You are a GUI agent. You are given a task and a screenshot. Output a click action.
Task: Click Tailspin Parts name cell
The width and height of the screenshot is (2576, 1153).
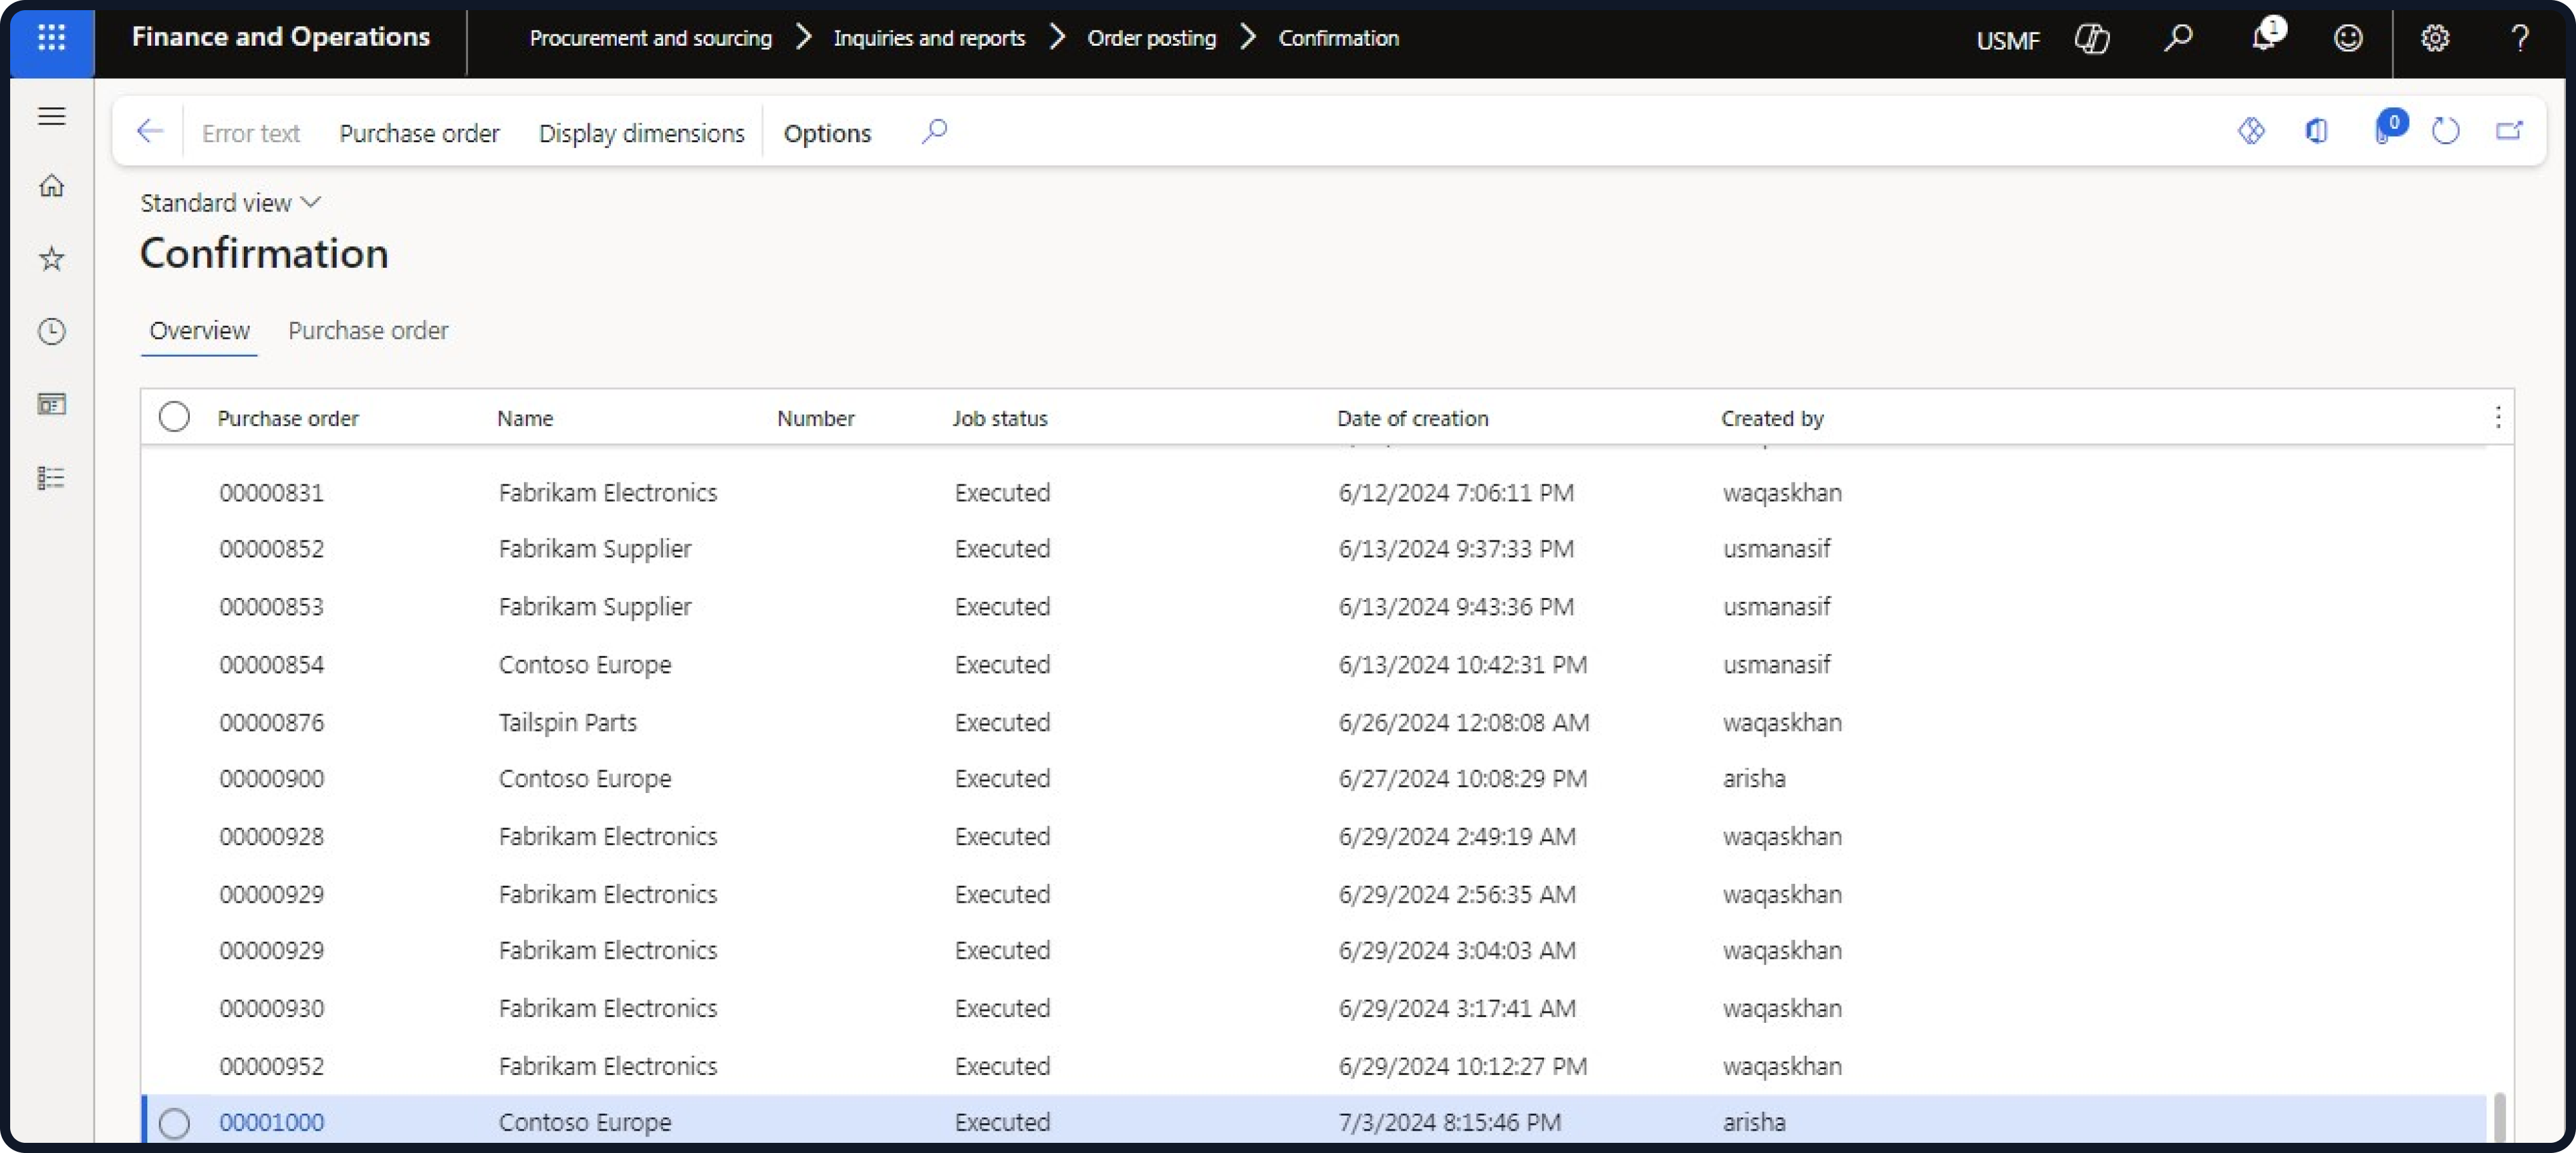(x=567, y=723)
